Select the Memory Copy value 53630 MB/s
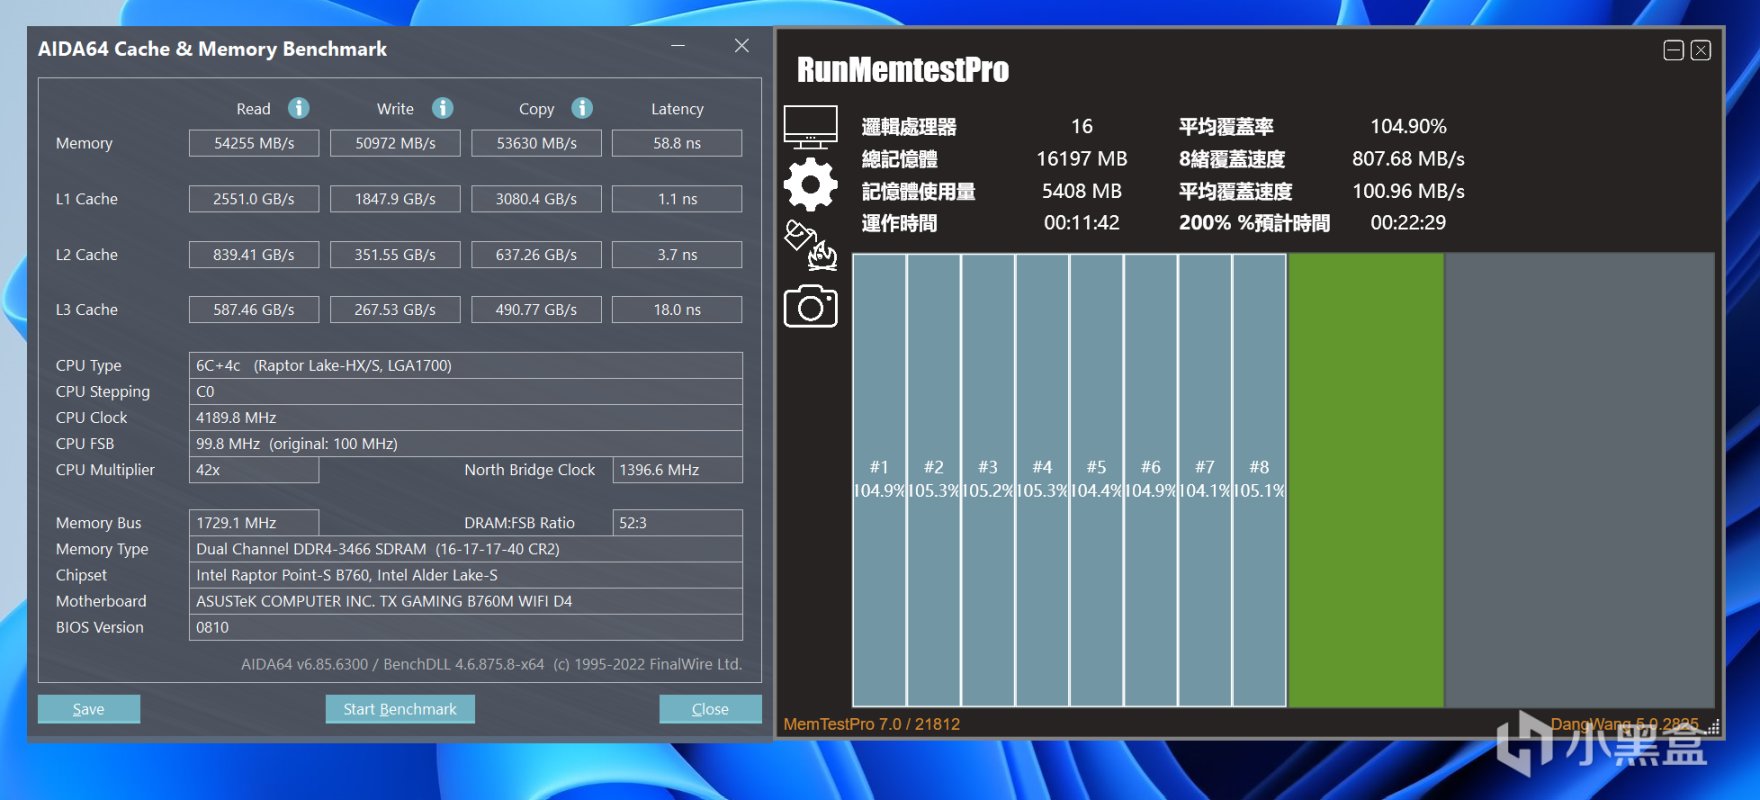The height and width of the screenshot is (800, 1760). (536, 143)
